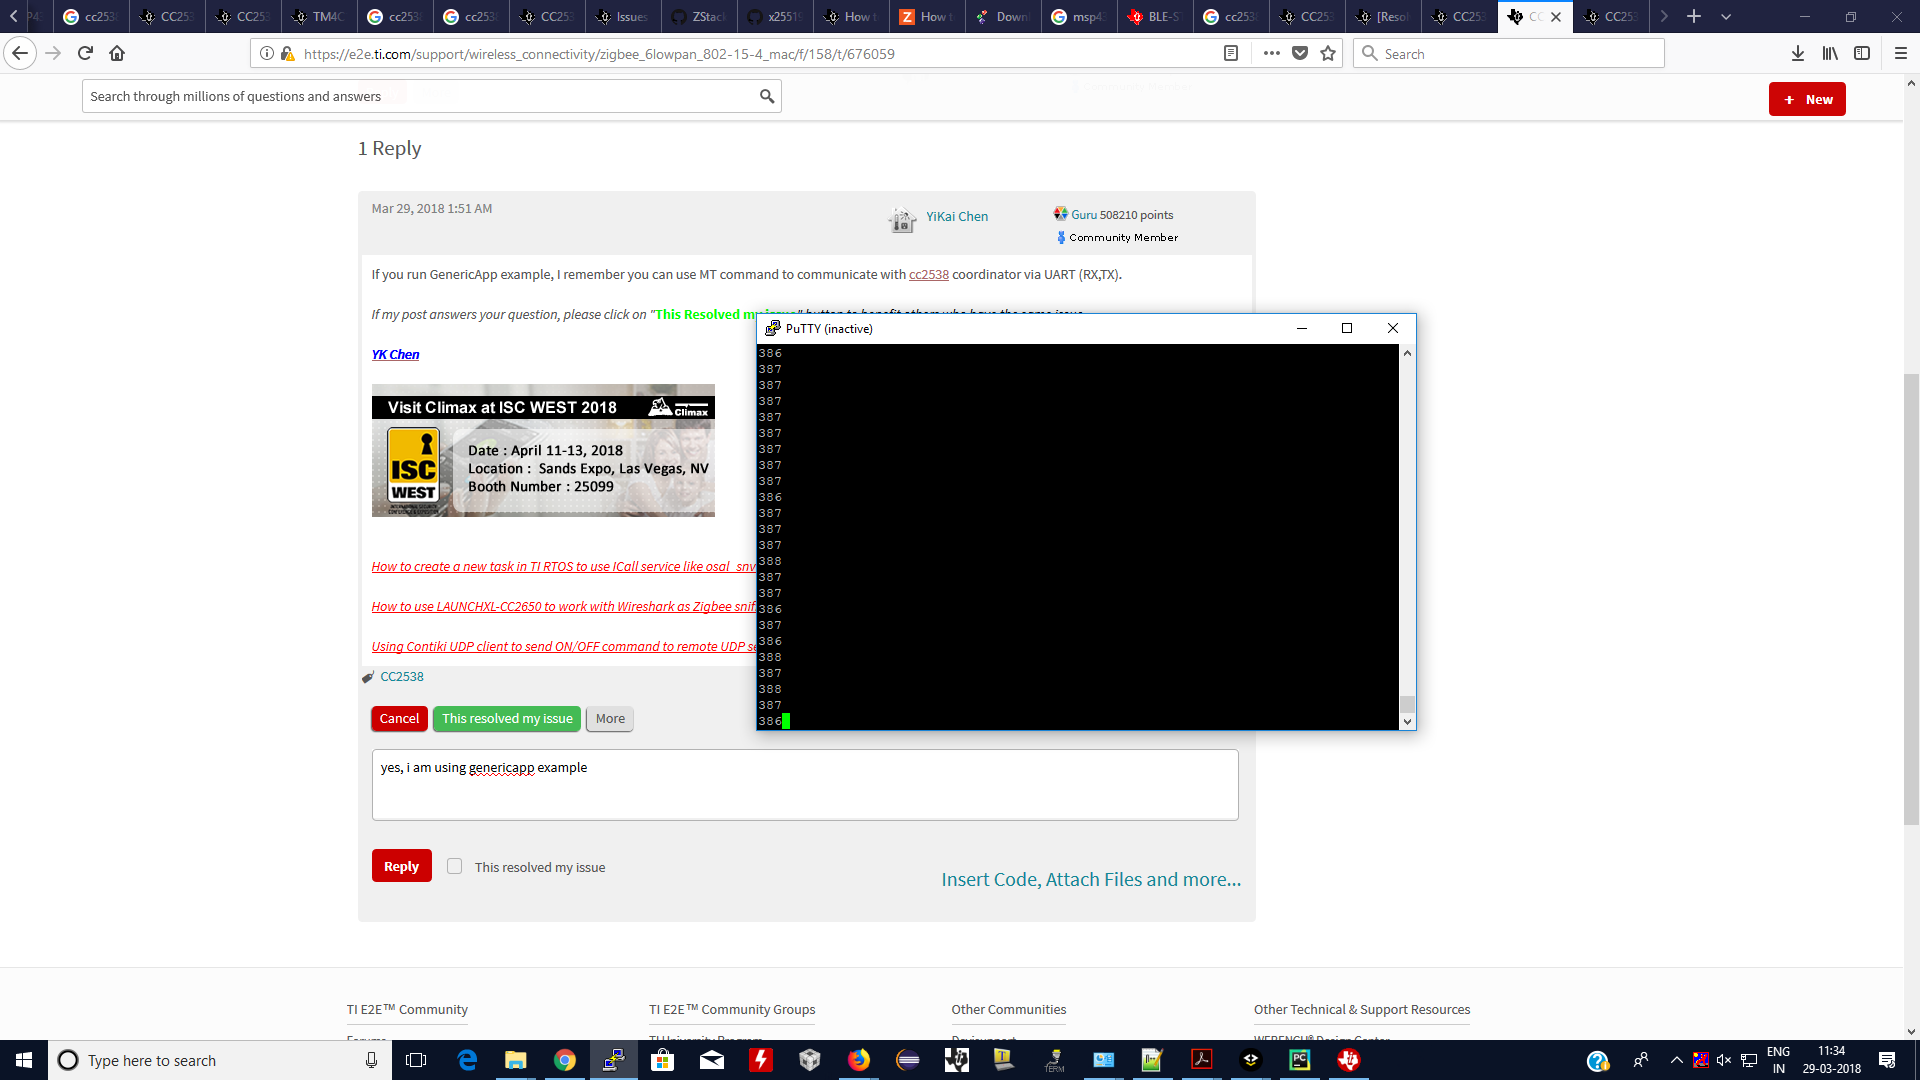Check the 'This resolved my issue' checkbox
The width and height of the screenshot is (1920, 1080).
455,867
